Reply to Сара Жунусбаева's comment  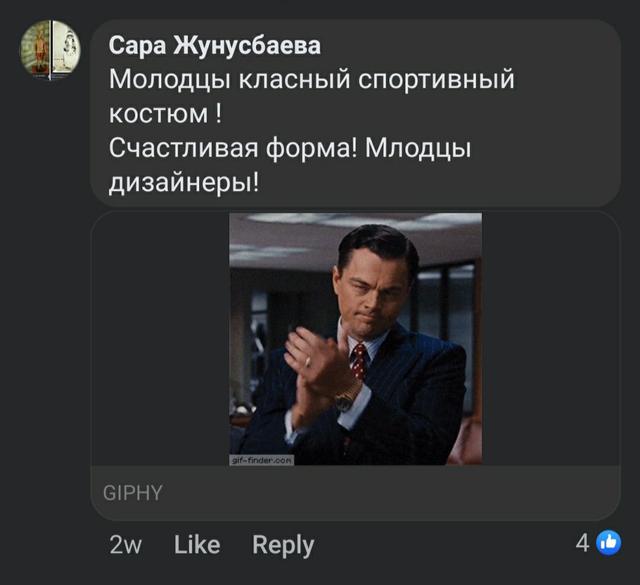[283, 544]
